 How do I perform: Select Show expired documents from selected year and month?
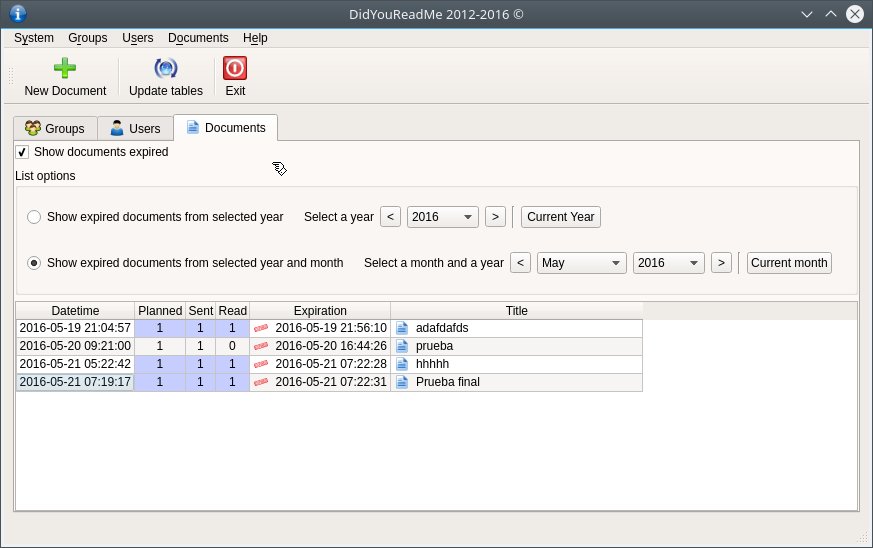pyautogui.click(x=34, y=263)
